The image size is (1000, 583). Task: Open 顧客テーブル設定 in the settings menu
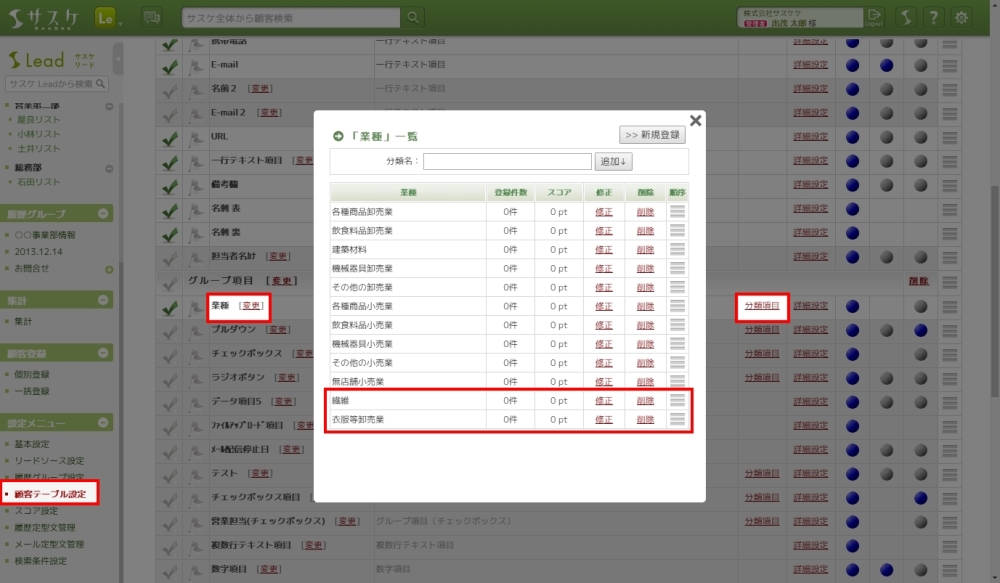[56, 494]
